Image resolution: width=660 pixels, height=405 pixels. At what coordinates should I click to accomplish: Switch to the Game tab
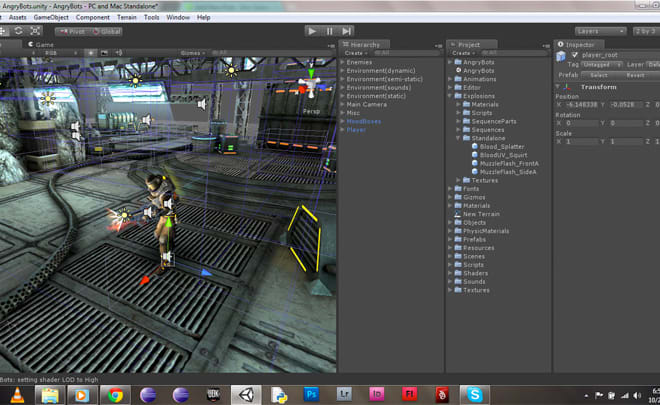(x=41, y=44)
